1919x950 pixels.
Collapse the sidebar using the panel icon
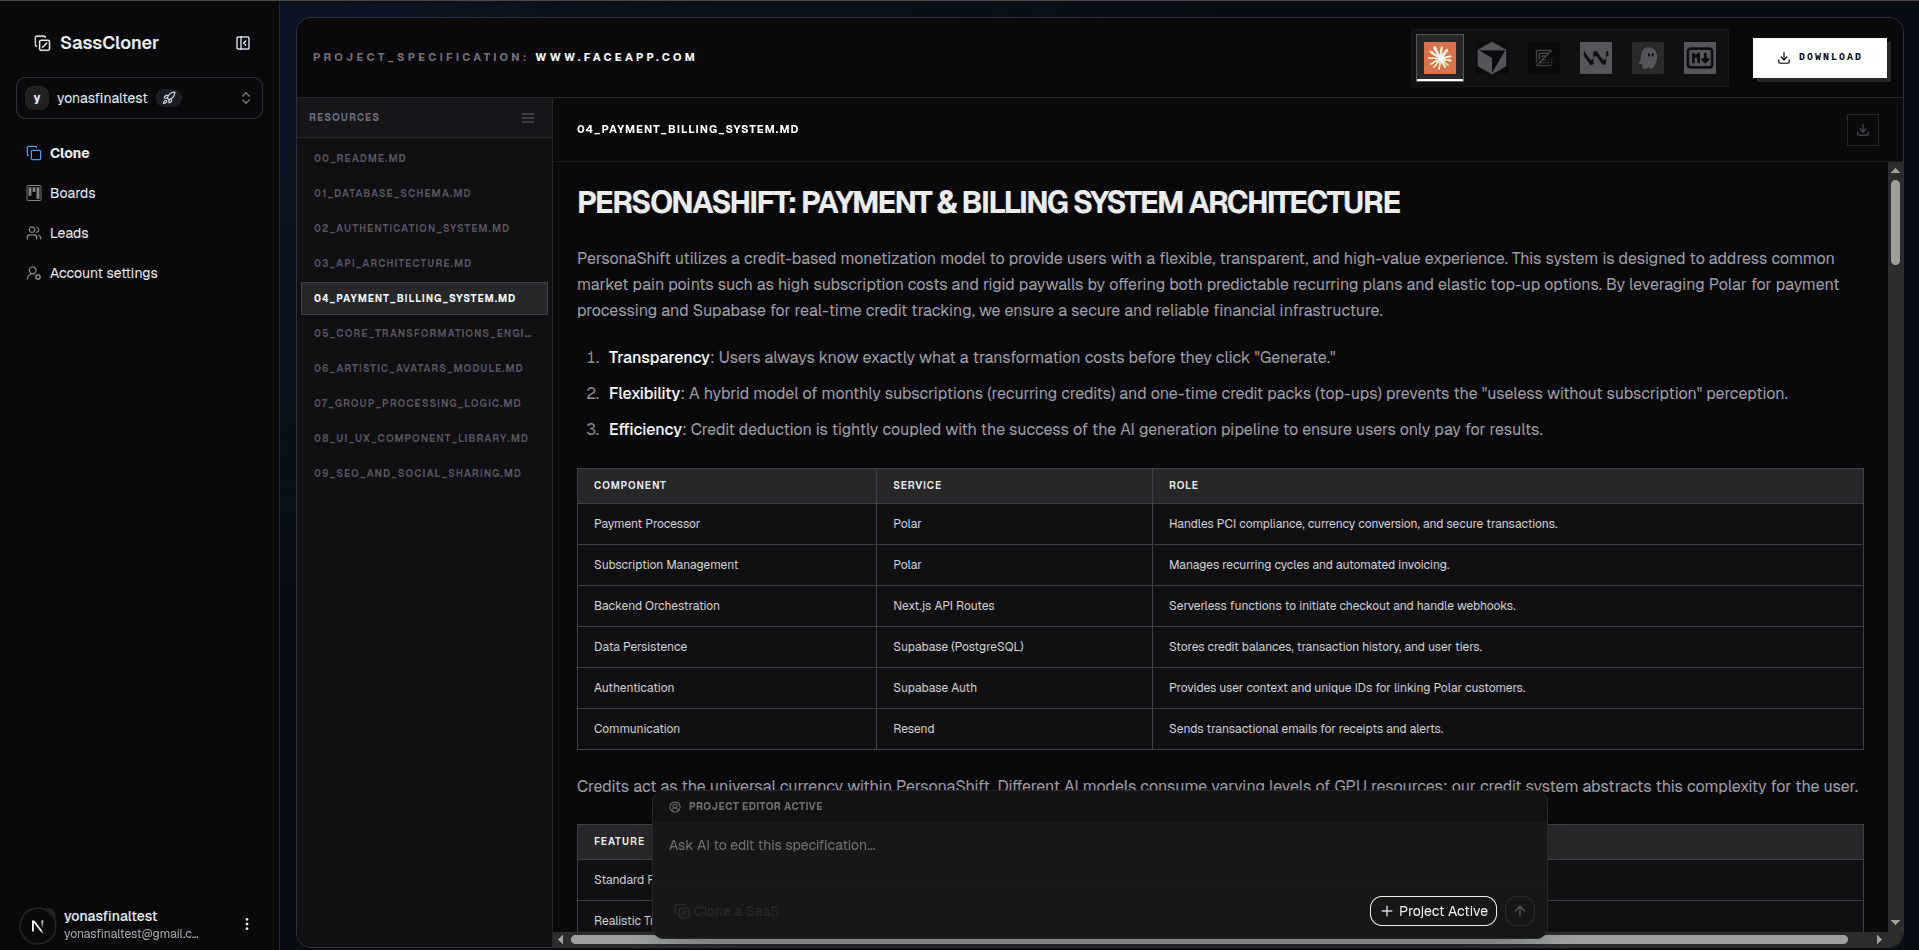pos(243,43)
